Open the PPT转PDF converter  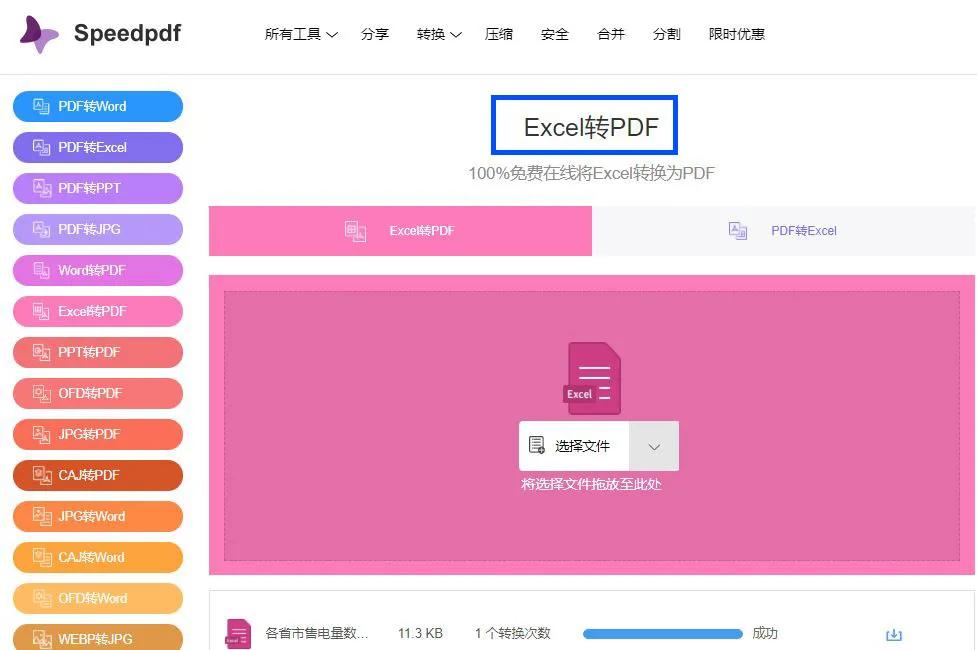97,352
